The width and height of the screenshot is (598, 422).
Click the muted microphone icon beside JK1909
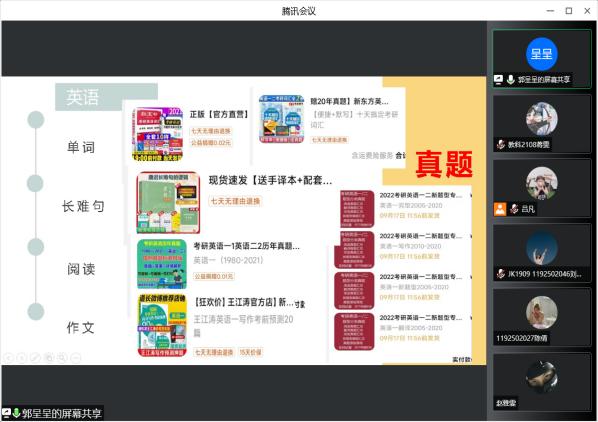click(501, 274)
